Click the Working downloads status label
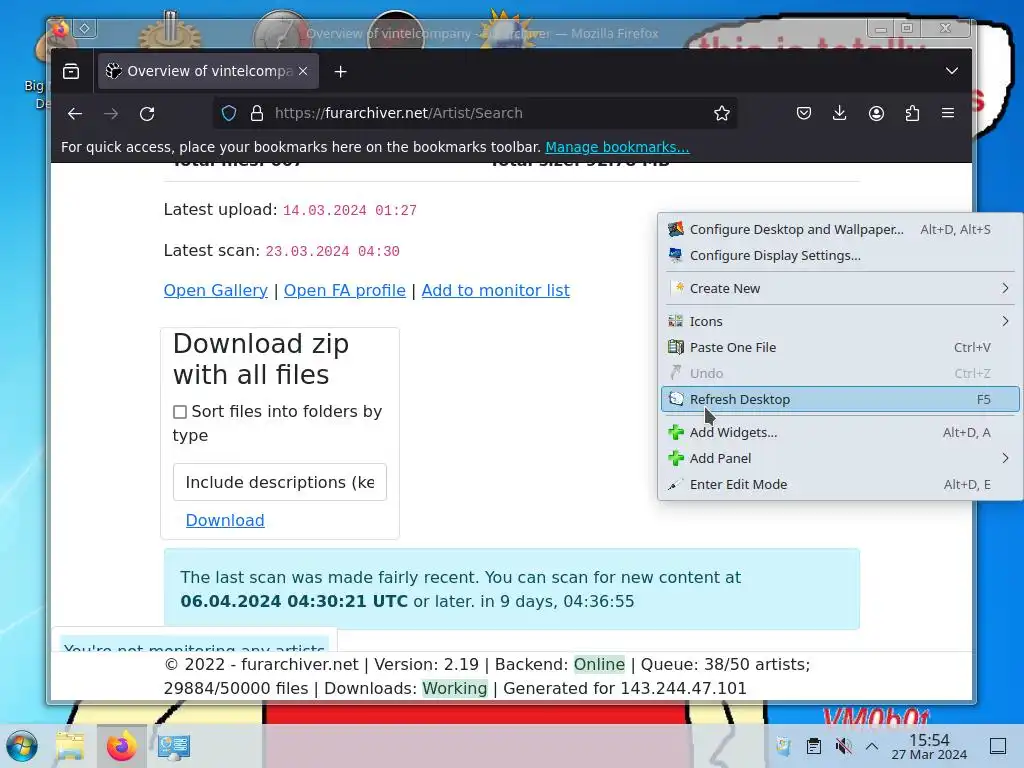This screenshot has height=768, width=1024. tap(455, 689)
